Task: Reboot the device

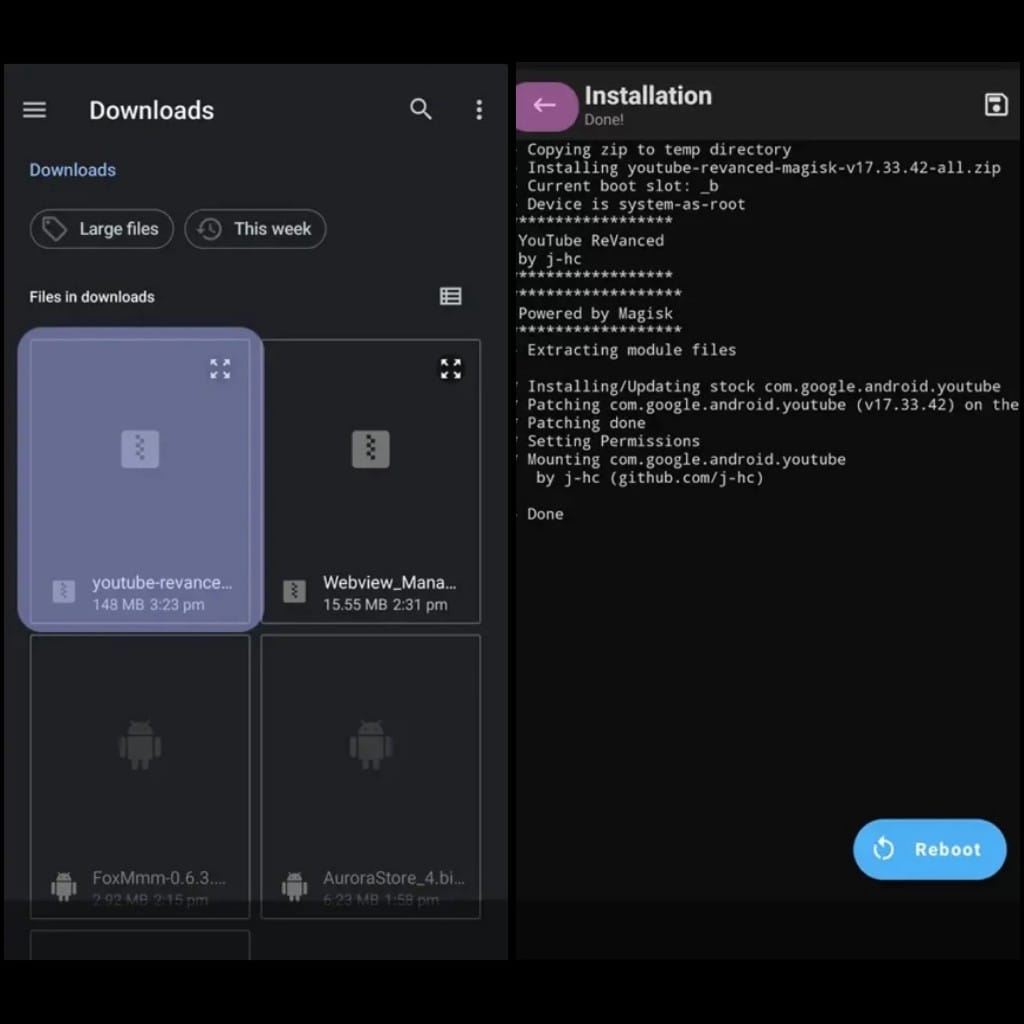Action: click(929, 849)
